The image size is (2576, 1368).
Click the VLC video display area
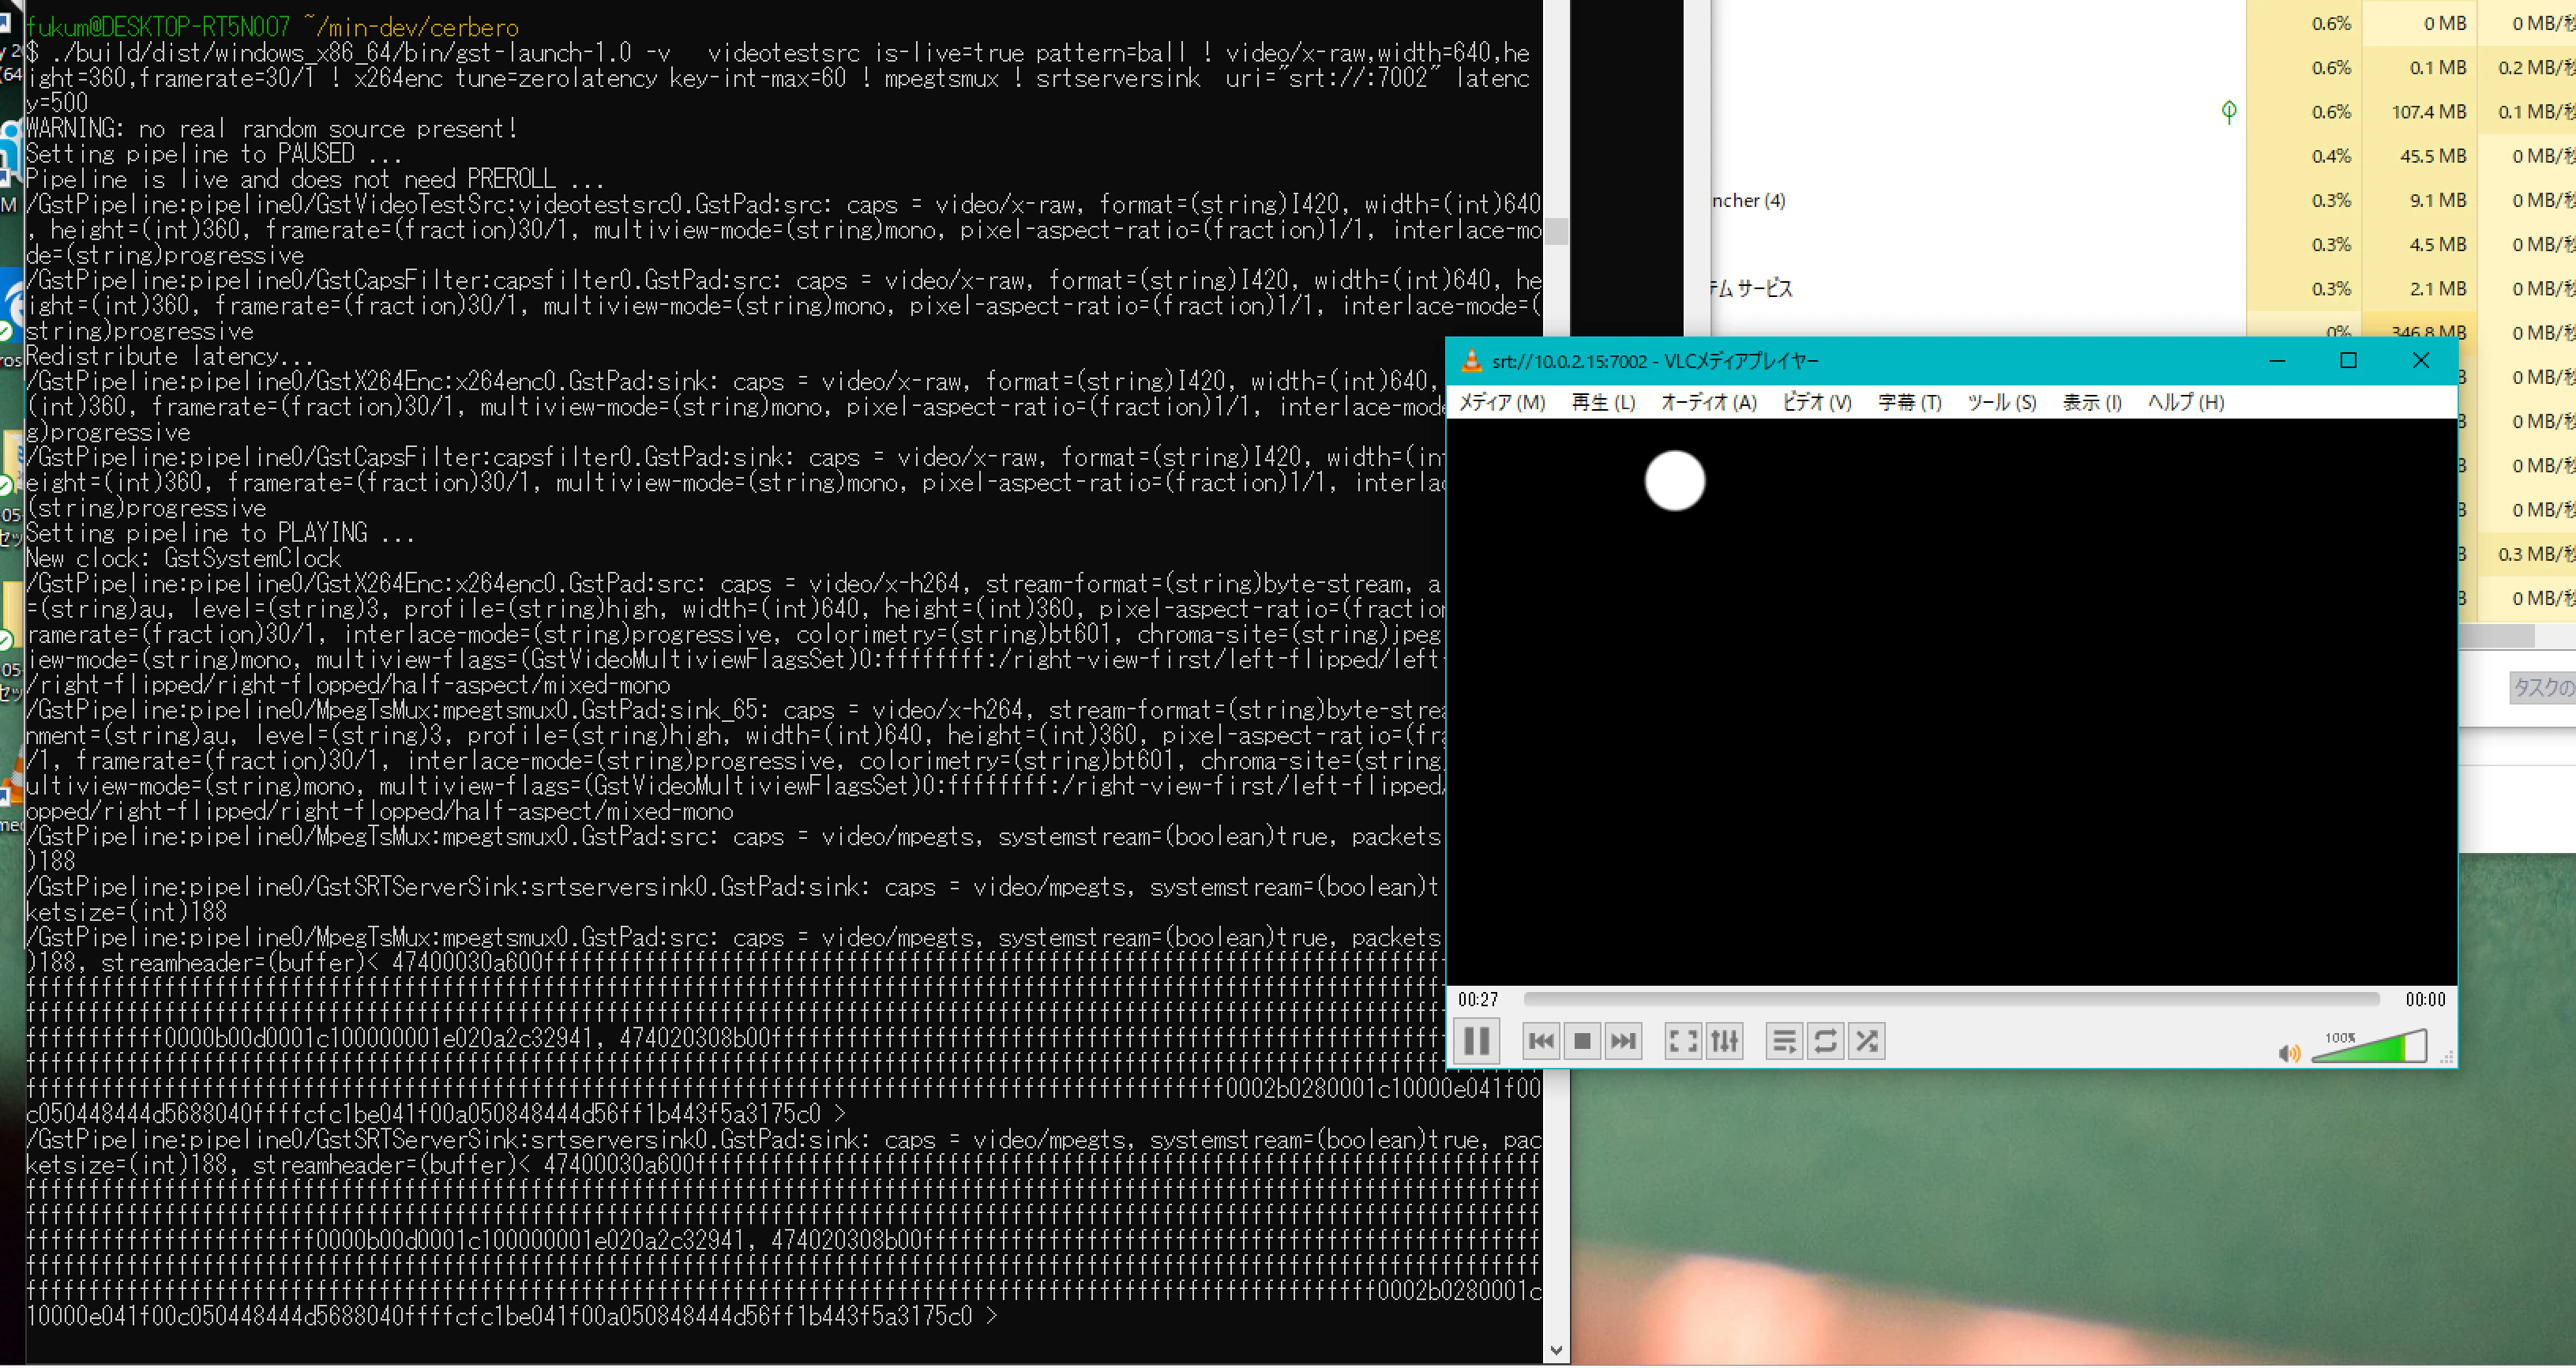pos(1951,703)
